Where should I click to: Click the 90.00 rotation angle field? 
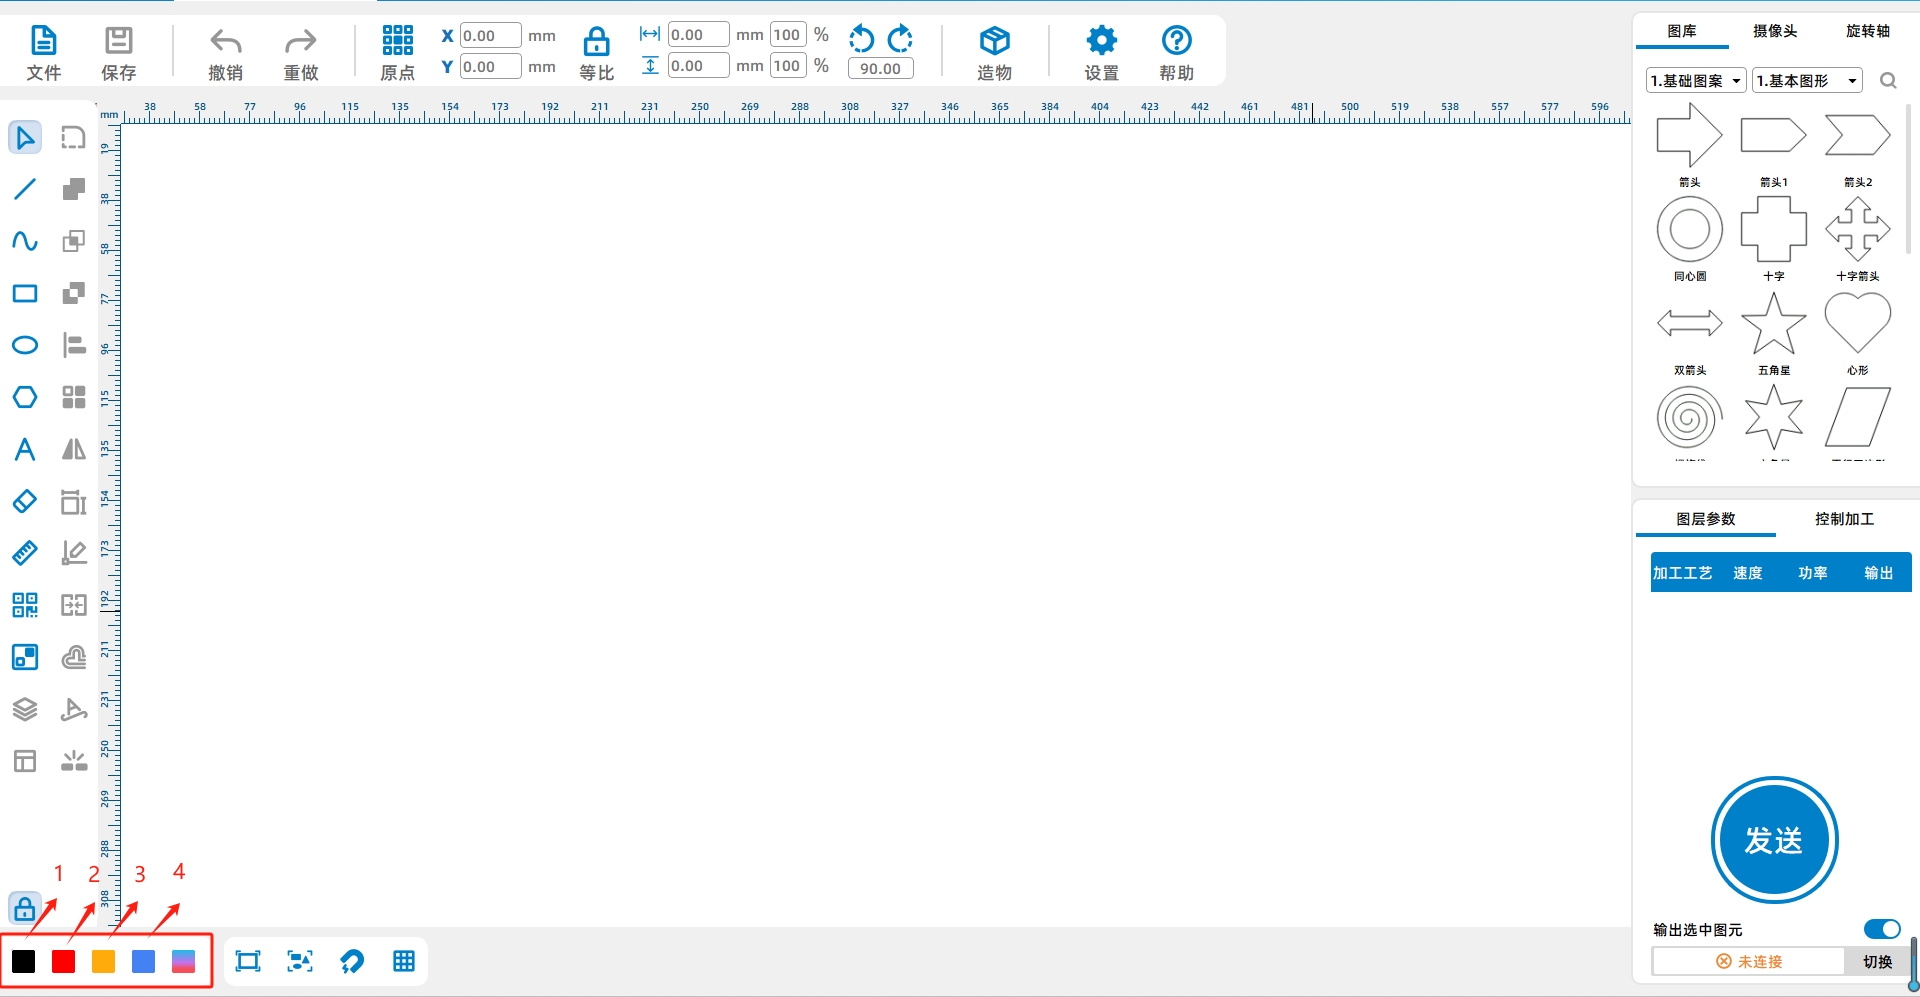tap(880, 69)
